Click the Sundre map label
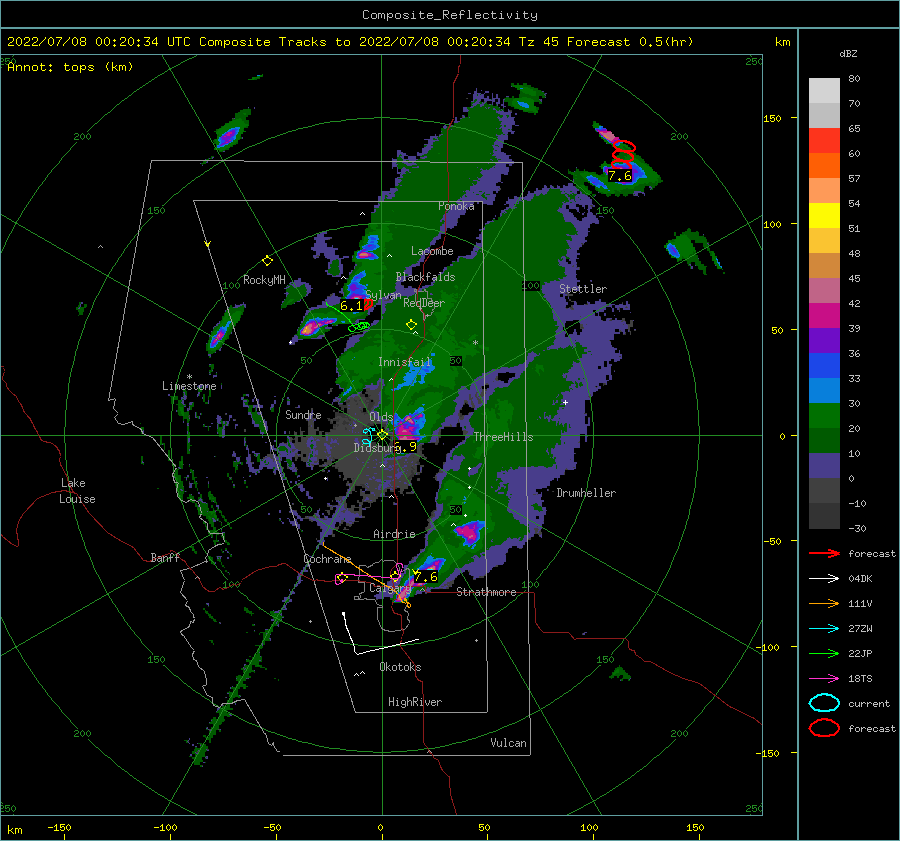Image resolution: width=900 pixels, height=841 pixels. tap(303, 414)
